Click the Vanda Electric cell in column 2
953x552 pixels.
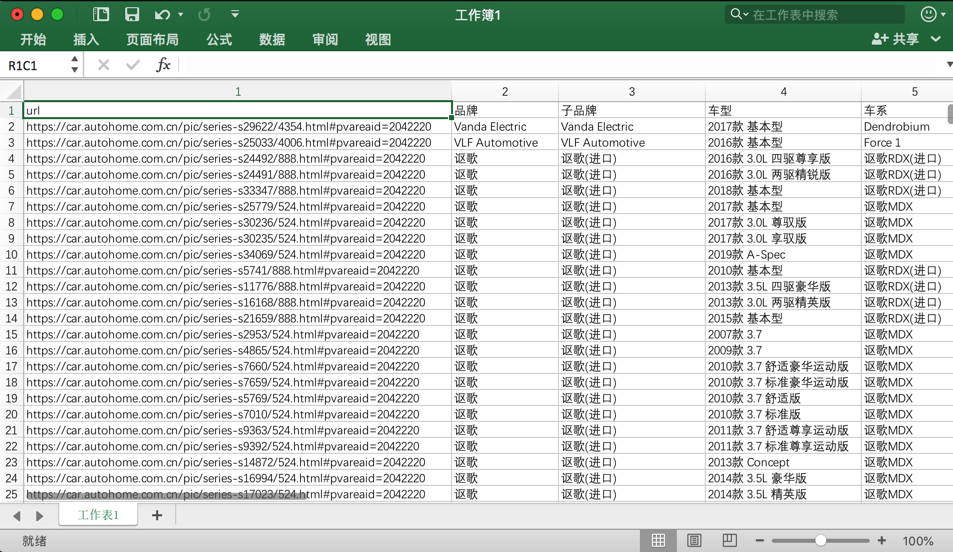click(505, 126)
